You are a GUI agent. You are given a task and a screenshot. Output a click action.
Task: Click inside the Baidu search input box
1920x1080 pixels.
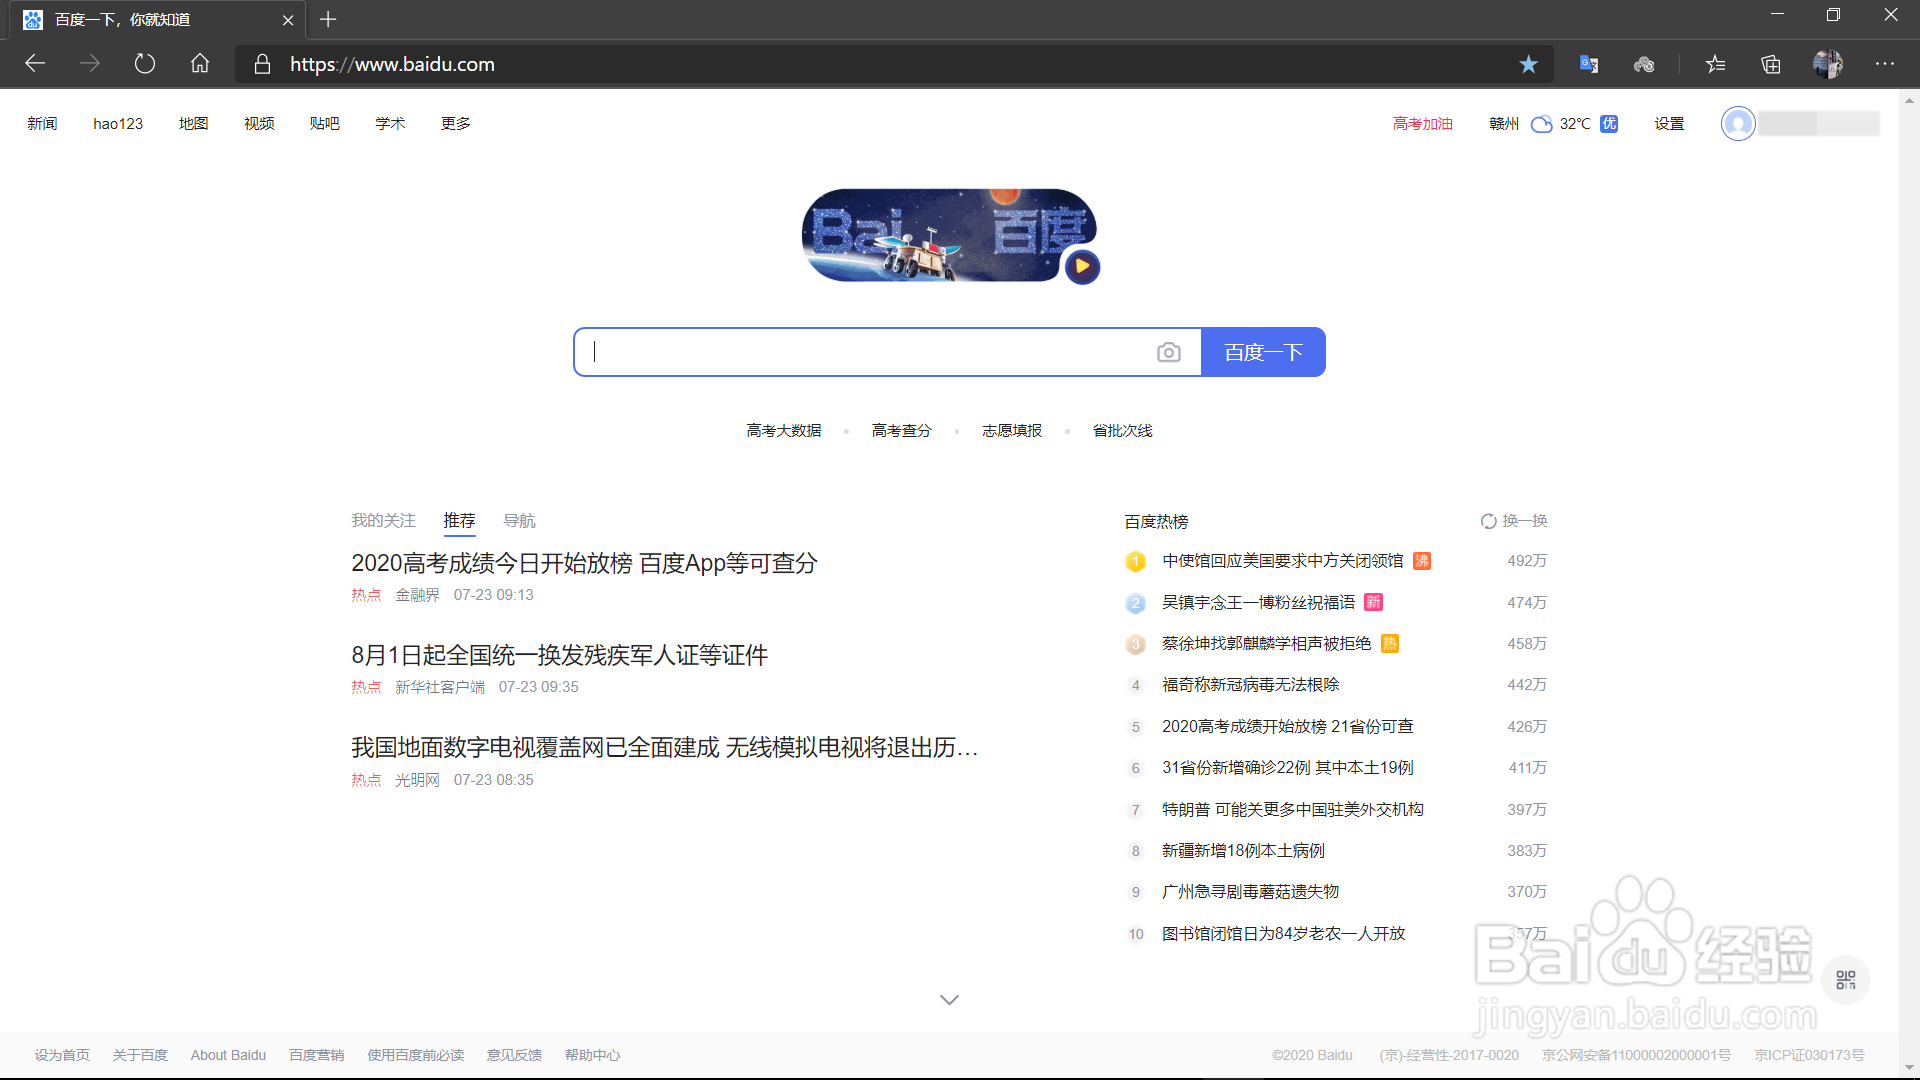pyautogui.click(x=870, y=352)
